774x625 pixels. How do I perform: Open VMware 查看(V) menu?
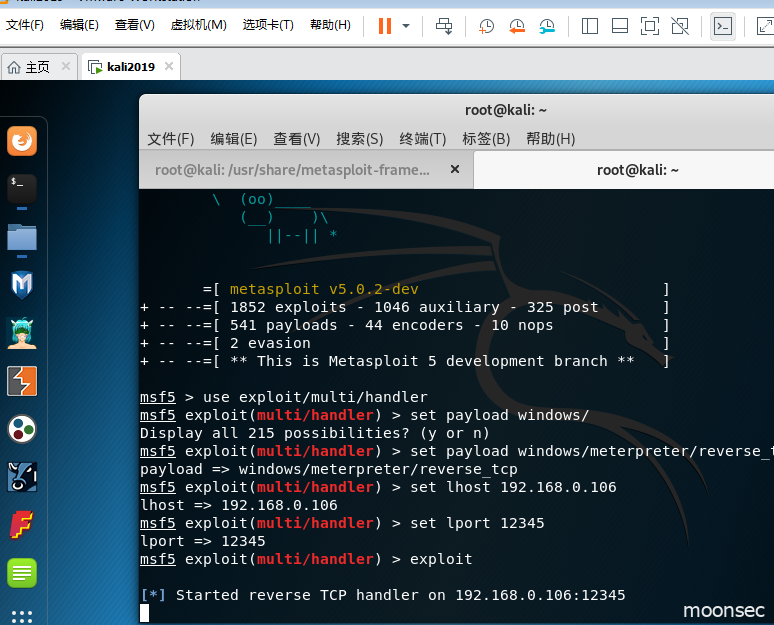(135, 25)
